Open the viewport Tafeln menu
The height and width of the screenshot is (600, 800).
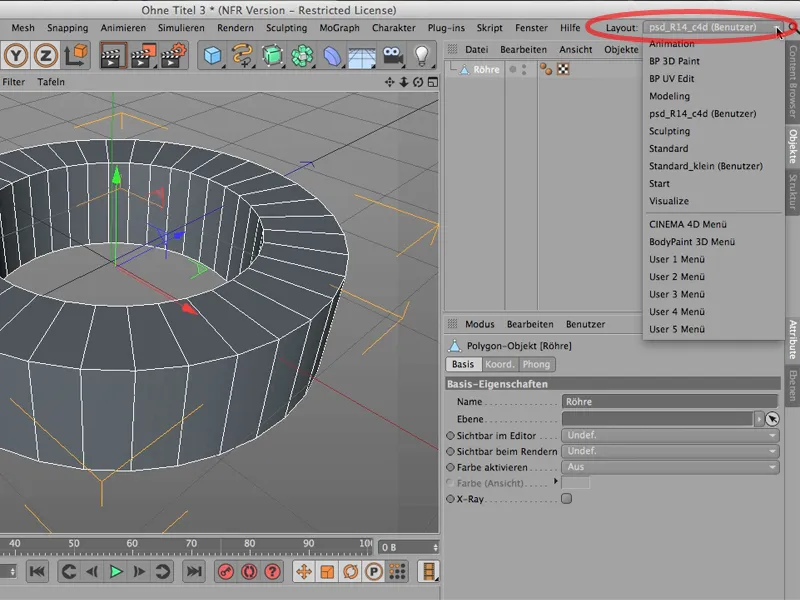pos(51,82)
